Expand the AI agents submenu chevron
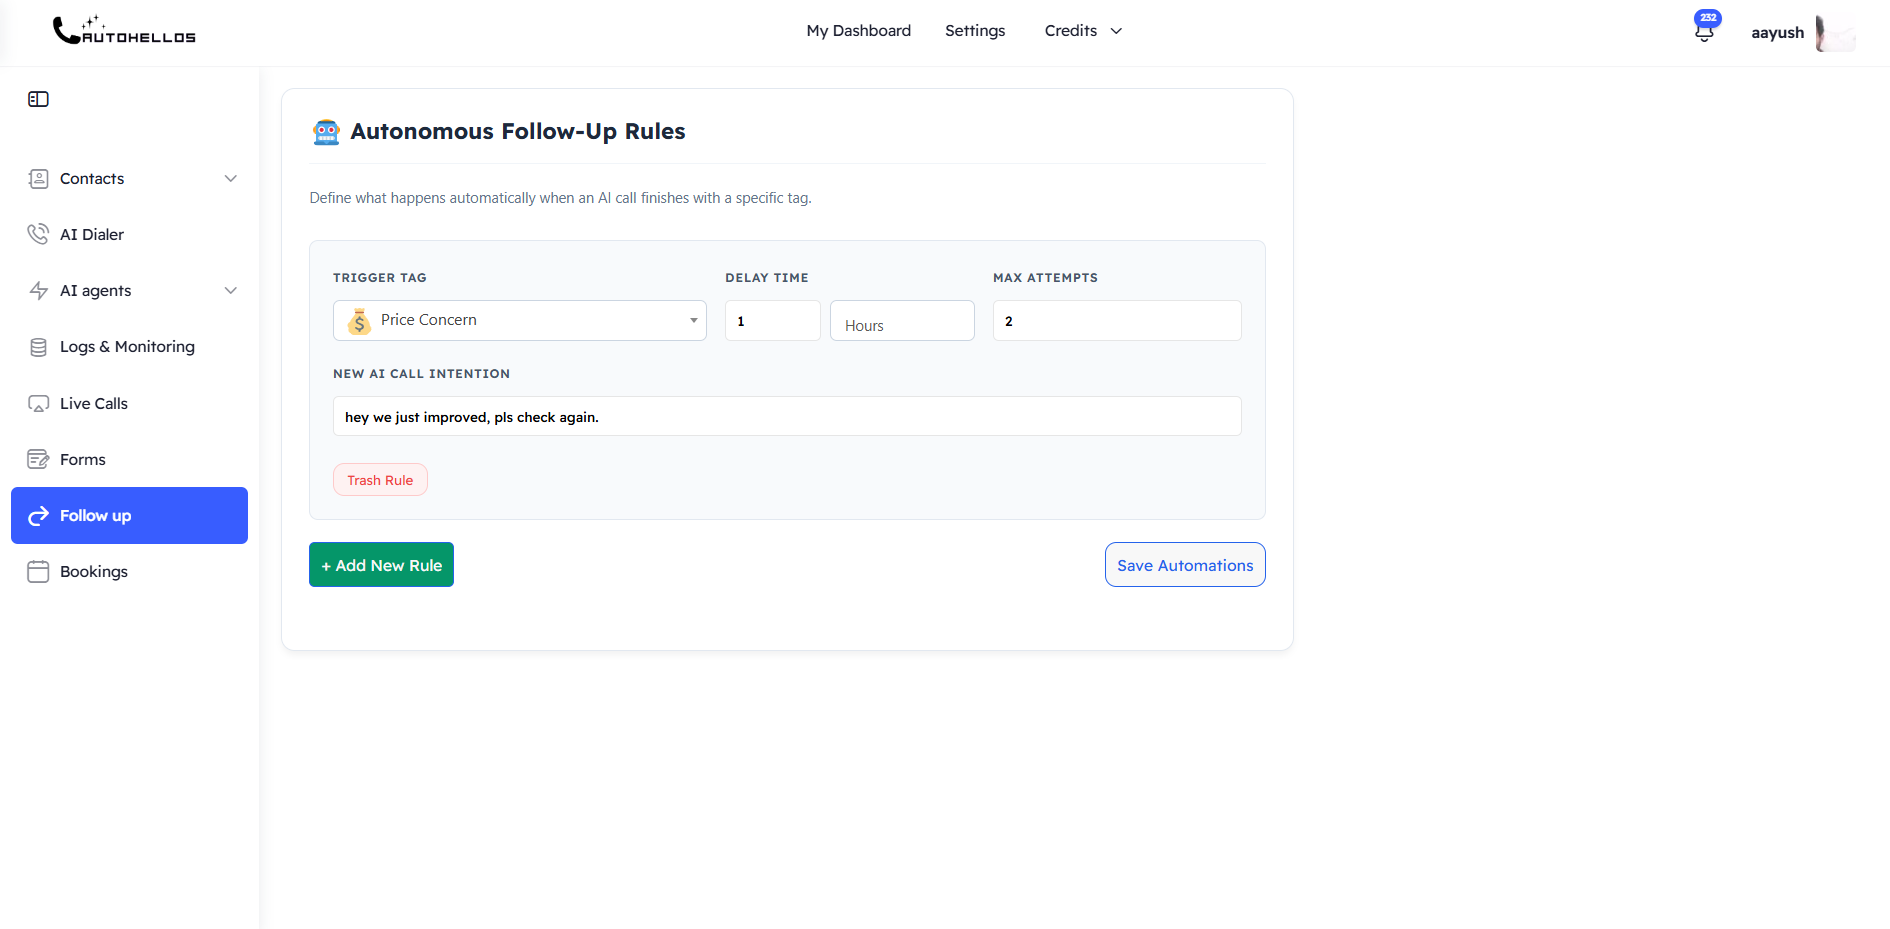 click(x=231, y=290)
